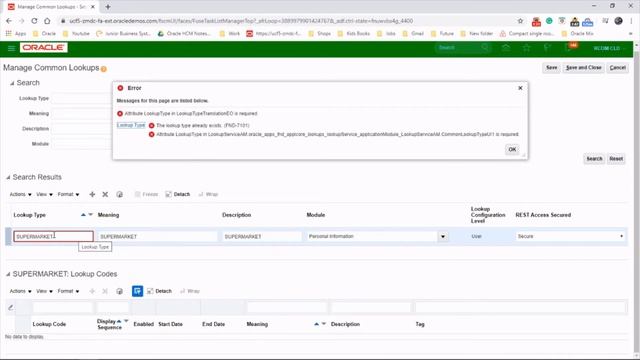Click Lookup Code filter field
This screenshot has height=360, width=640.
pos(62,308)
